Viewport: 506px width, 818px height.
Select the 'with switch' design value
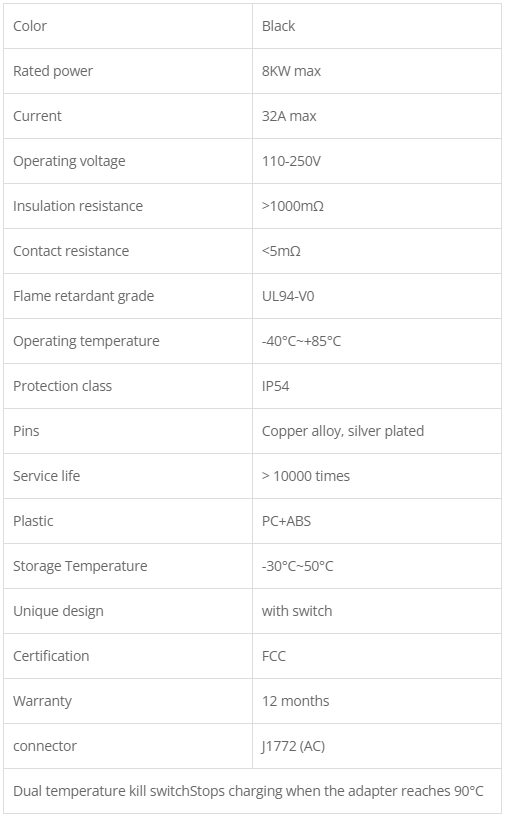tap(297, 611)
